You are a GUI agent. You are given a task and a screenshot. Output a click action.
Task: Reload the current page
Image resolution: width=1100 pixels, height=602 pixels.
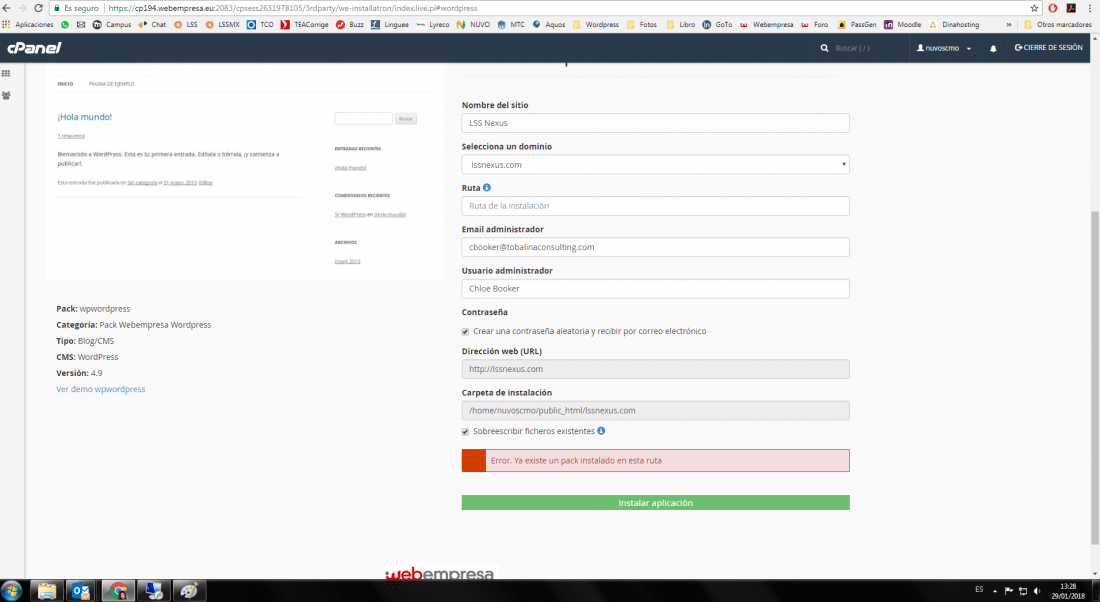click(38, 8)
